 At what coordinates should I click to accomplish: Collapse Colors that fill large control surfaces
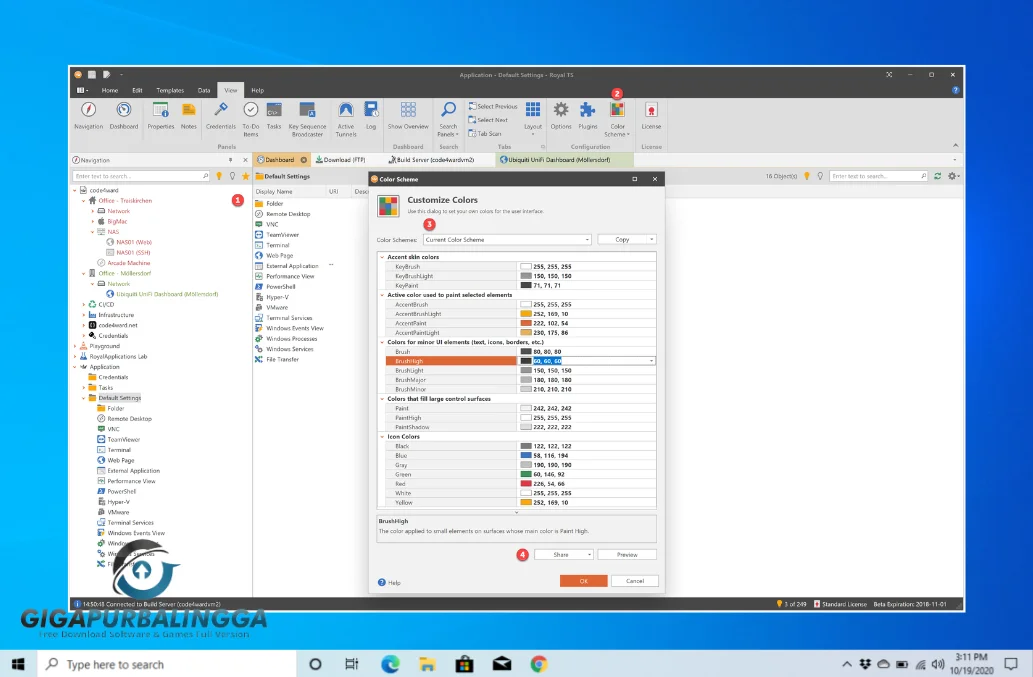382,398
